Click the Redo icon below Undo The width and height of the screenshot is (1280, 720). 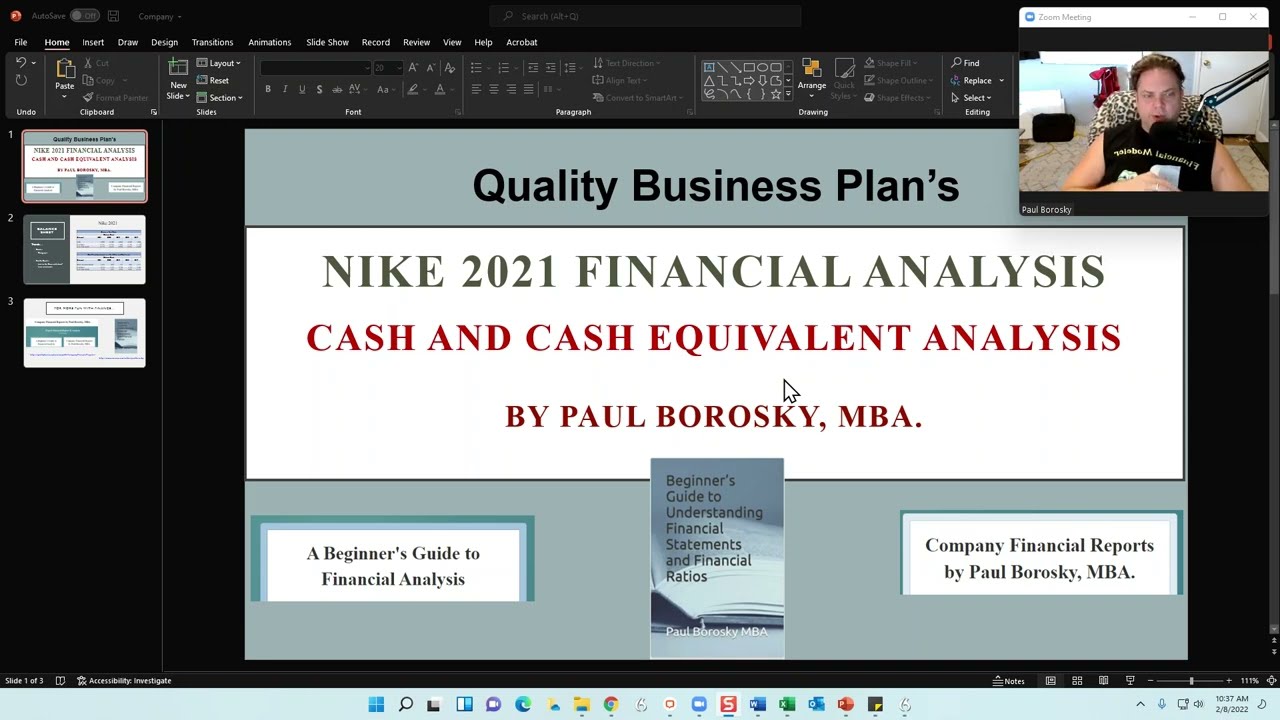[x=20, y=80]
